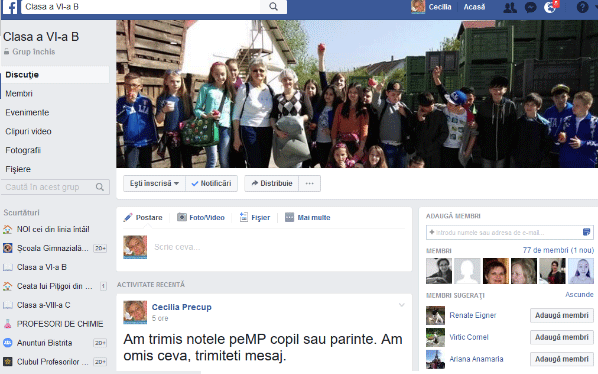
Task: Click the Distribuie share button
Action: [x=272, y=183]
